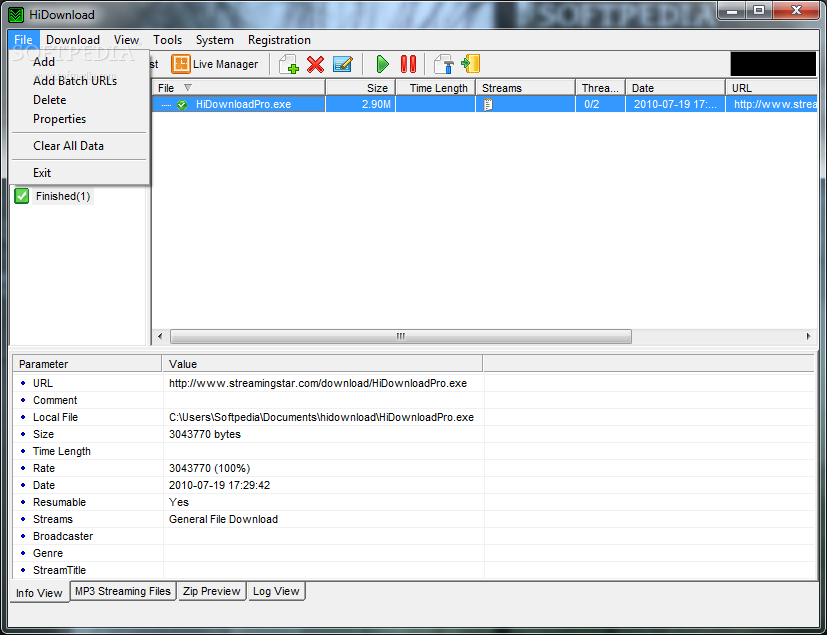Click the StreamTitle parameter row
This screenshot has height=635, width=827.
414,570
